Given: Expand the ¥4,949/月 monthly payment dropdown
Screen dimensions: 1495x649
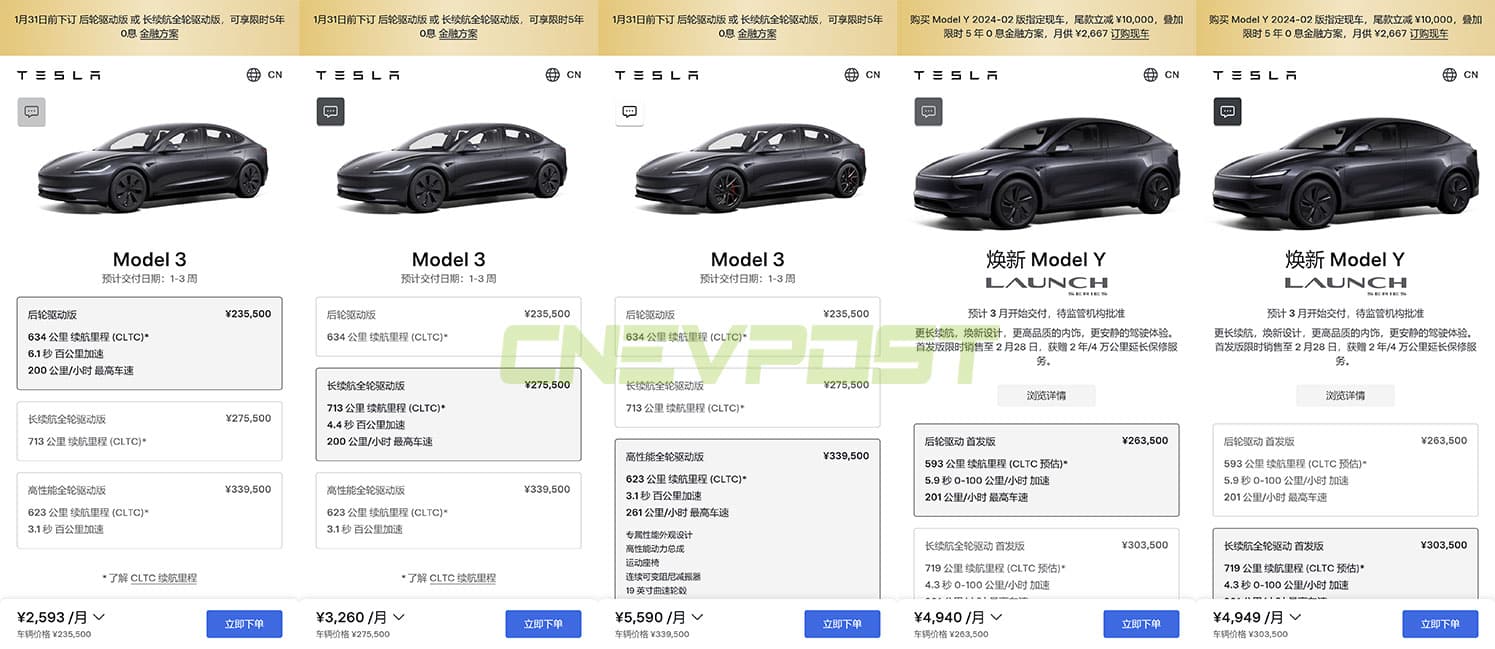Looking at the screenshot, I should pyautogui.click(x=1296, y=616).
